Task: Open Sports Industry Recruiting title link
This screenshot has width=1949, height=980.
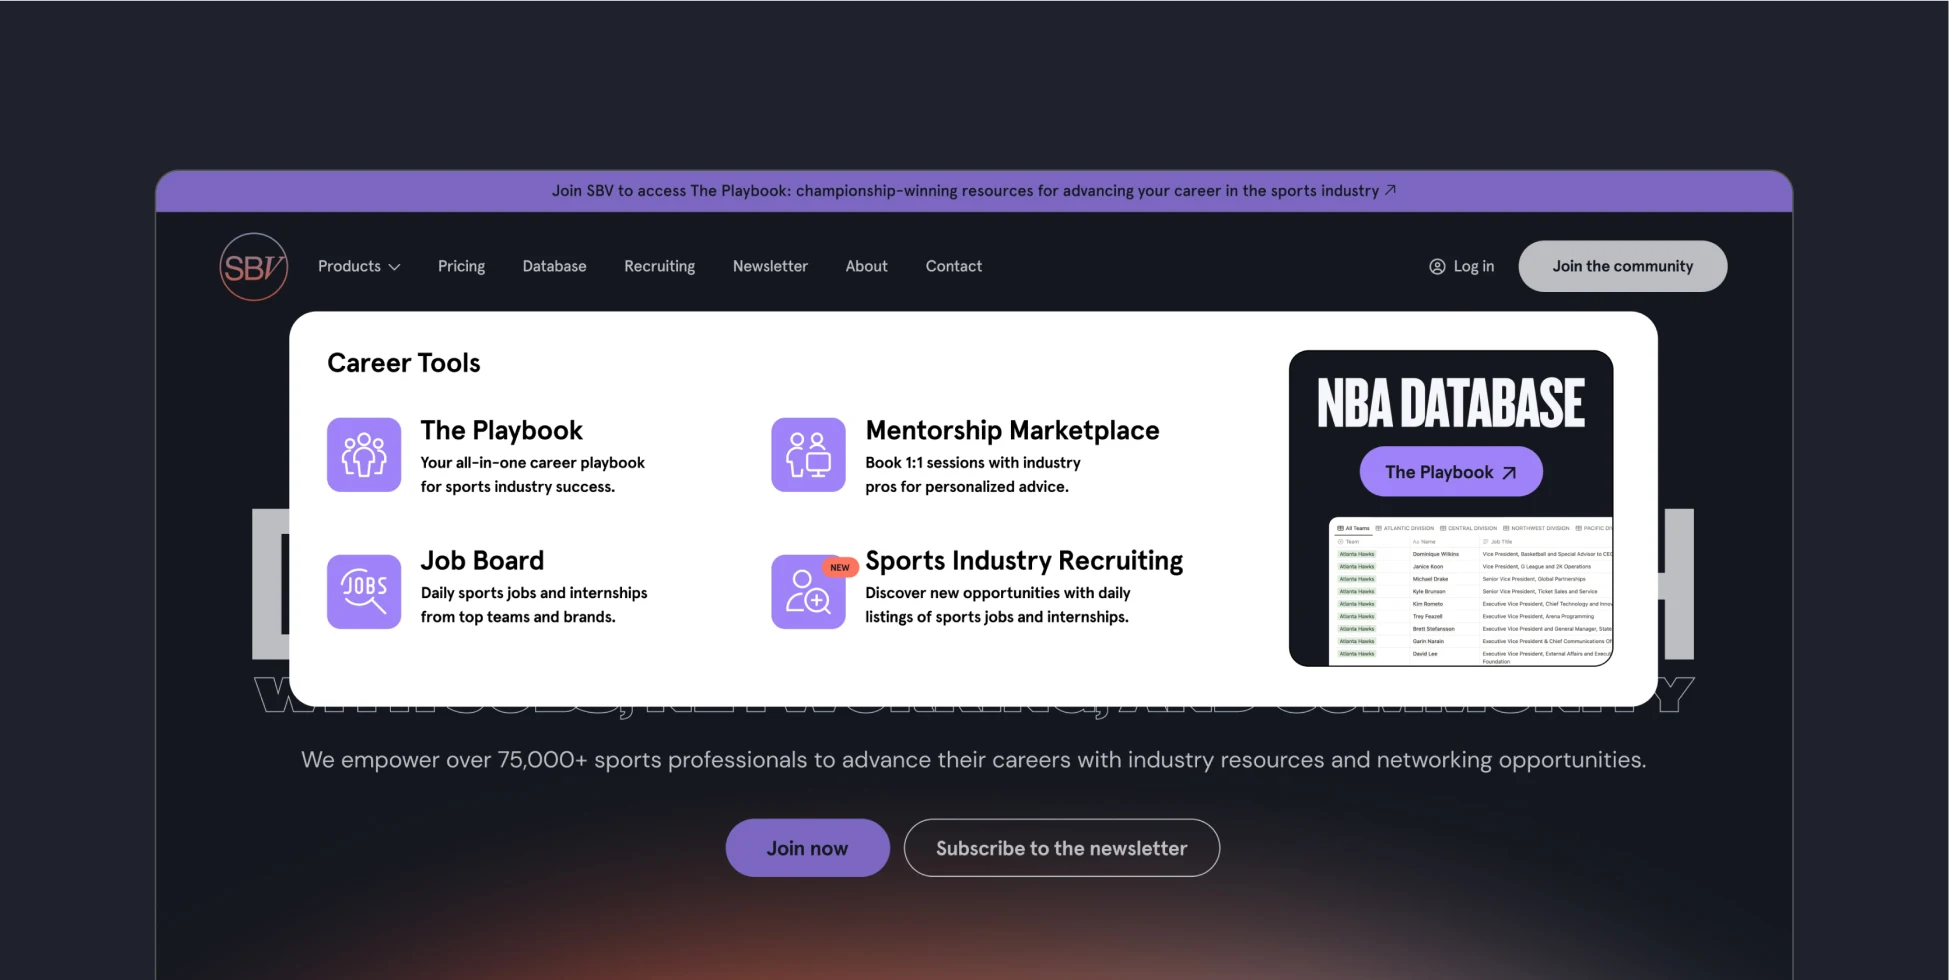Action: tap(1024, 562)
